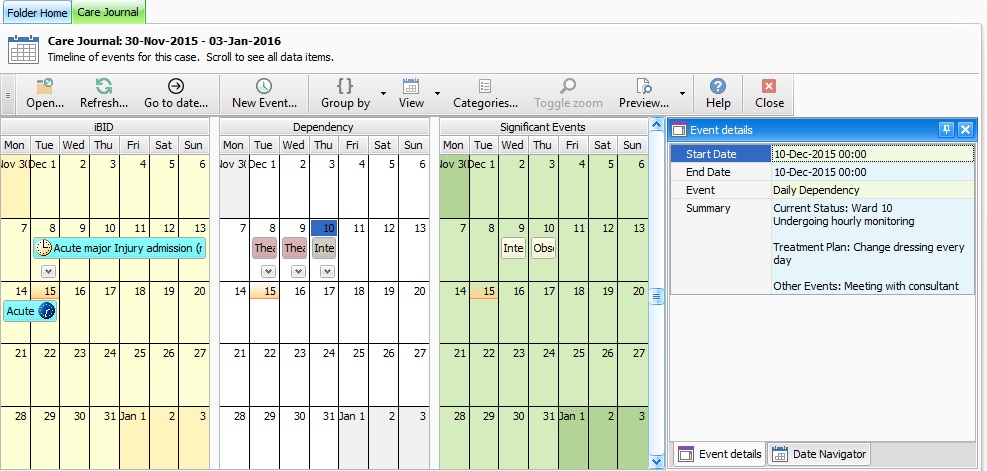987x471 pixels.
Task: Expand the View dropdown arrow
Action: coord(437,94)
